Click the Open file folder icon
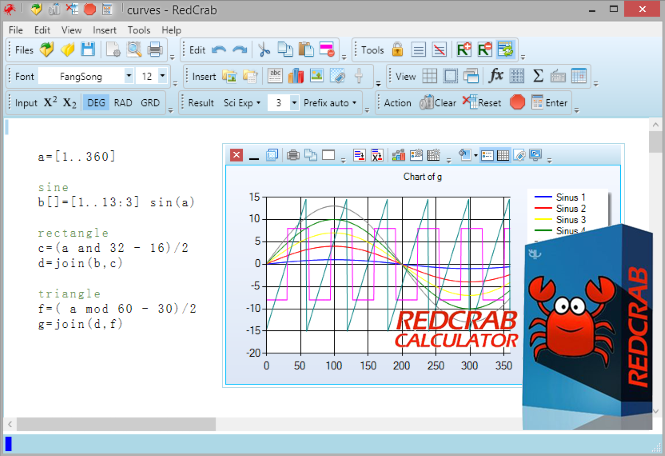This screenshot has height=456, width=665. (67, 50)
